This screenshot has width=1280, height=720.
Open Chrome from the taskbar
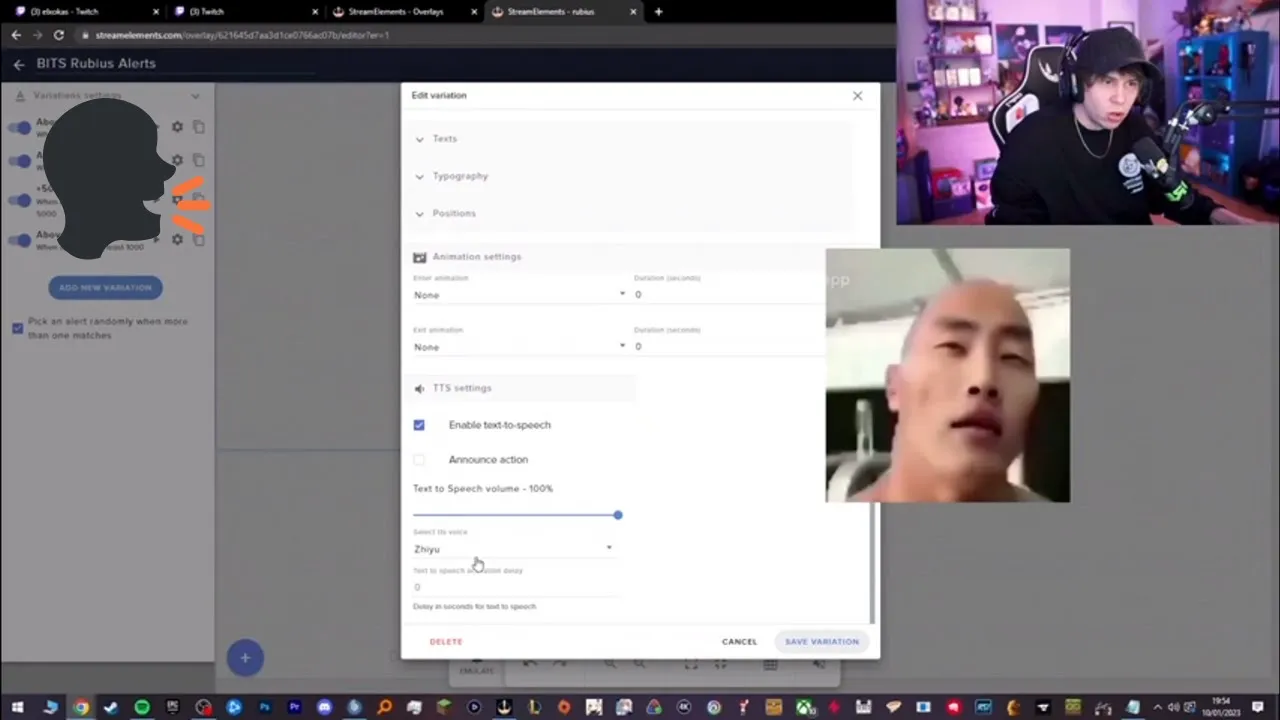click(81, 708)
